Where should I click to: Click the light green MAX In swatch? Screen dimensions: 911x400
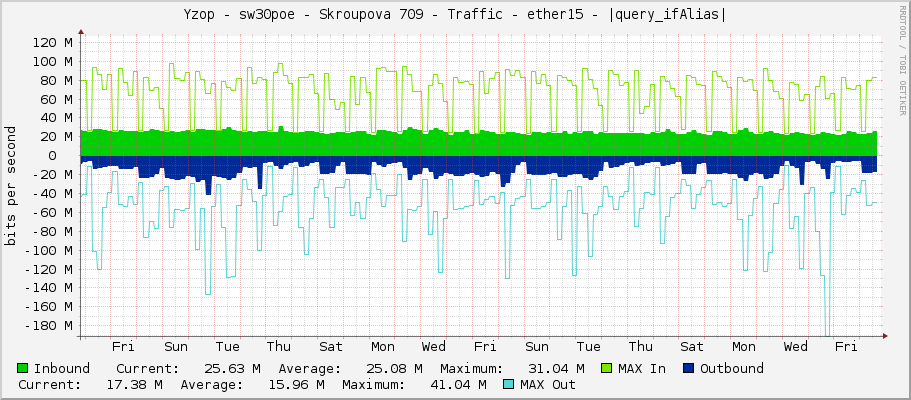coord(607,368)
